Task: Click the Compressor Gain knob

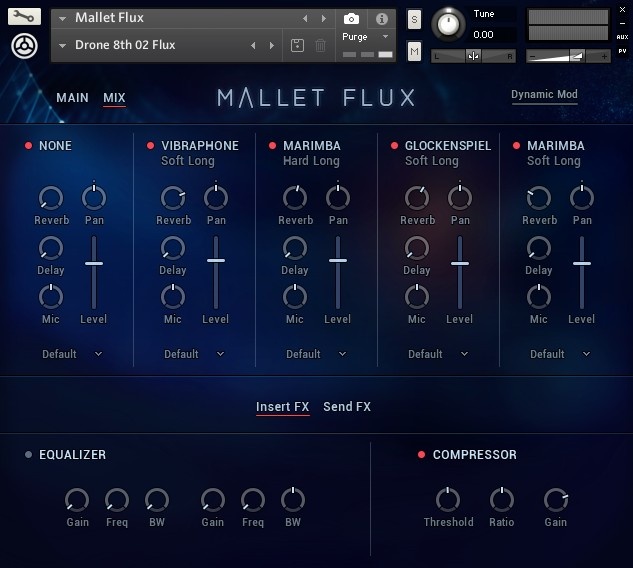Action: [x=556, y=499]
